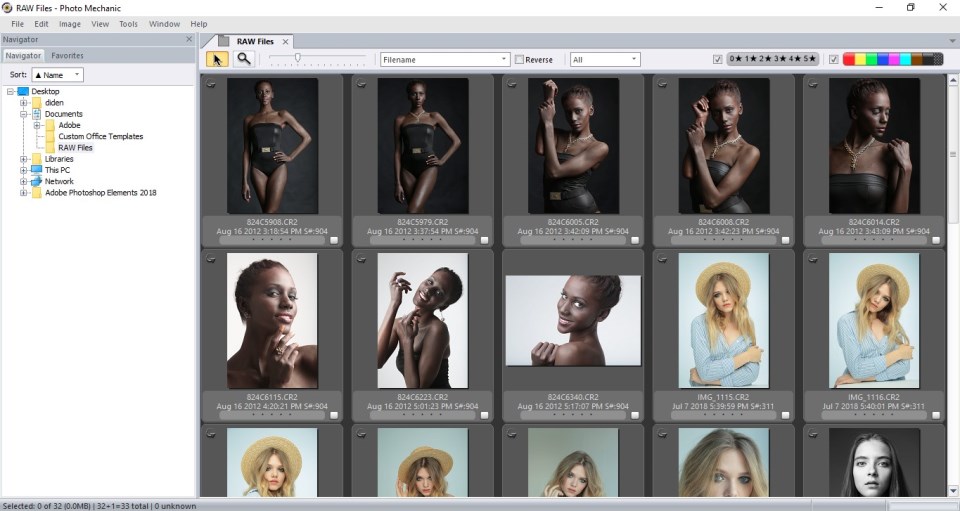Click rotate icon on IMG_1115.CR2 thumbnail
This screenshot has height=511, width=960.
tap(662, 259)
